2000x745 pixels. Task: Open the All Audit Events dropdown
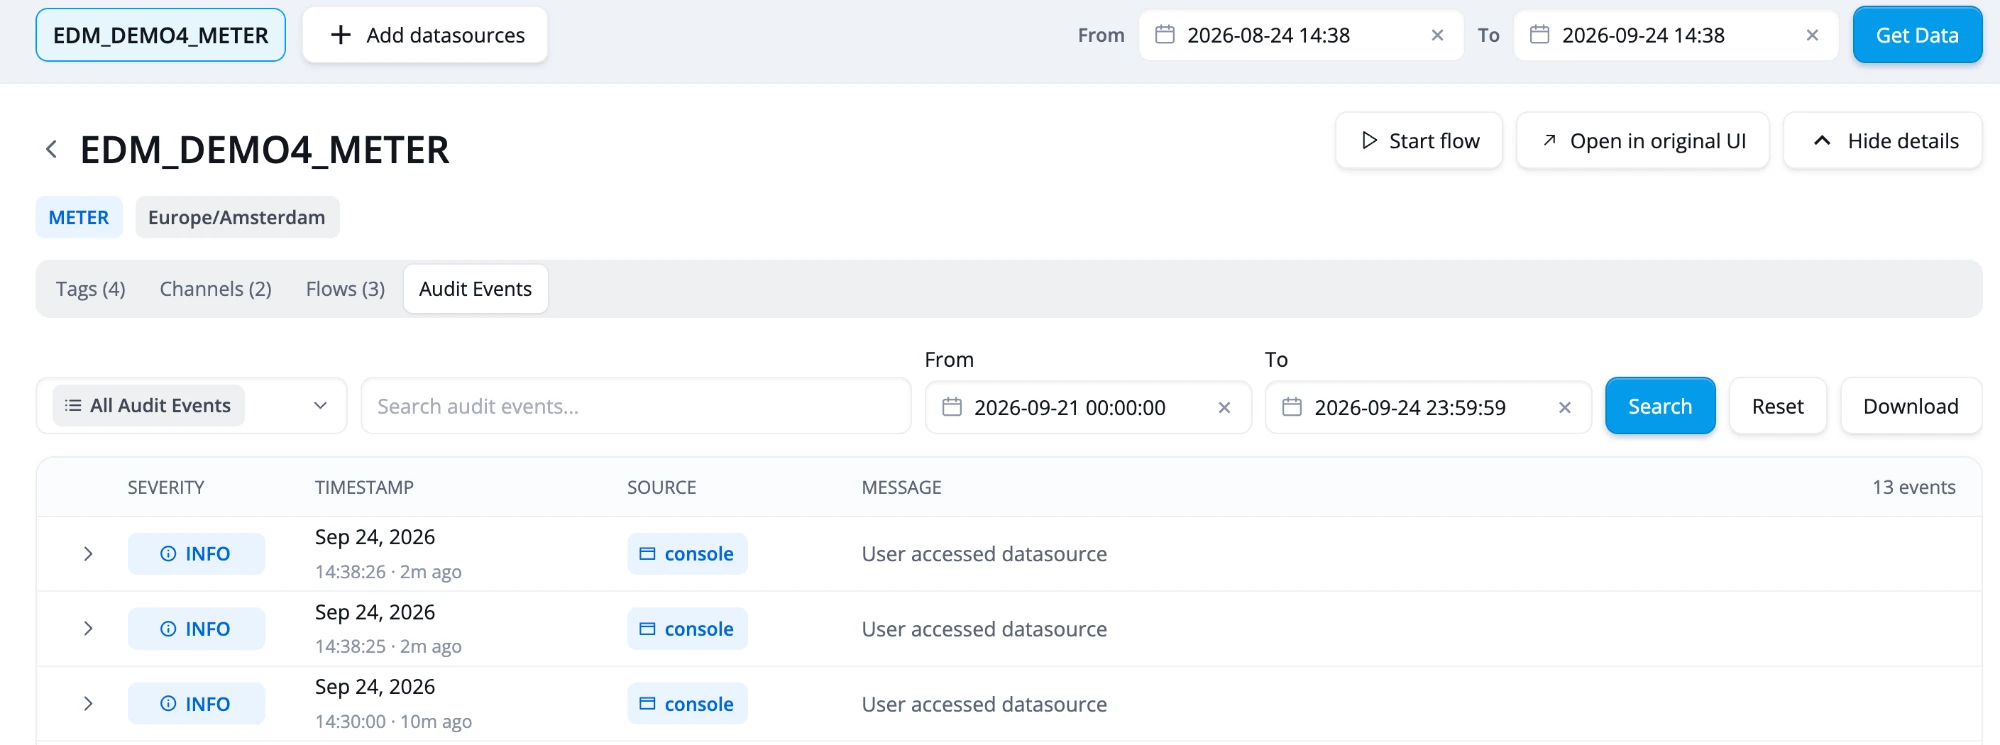coord(191,406)
